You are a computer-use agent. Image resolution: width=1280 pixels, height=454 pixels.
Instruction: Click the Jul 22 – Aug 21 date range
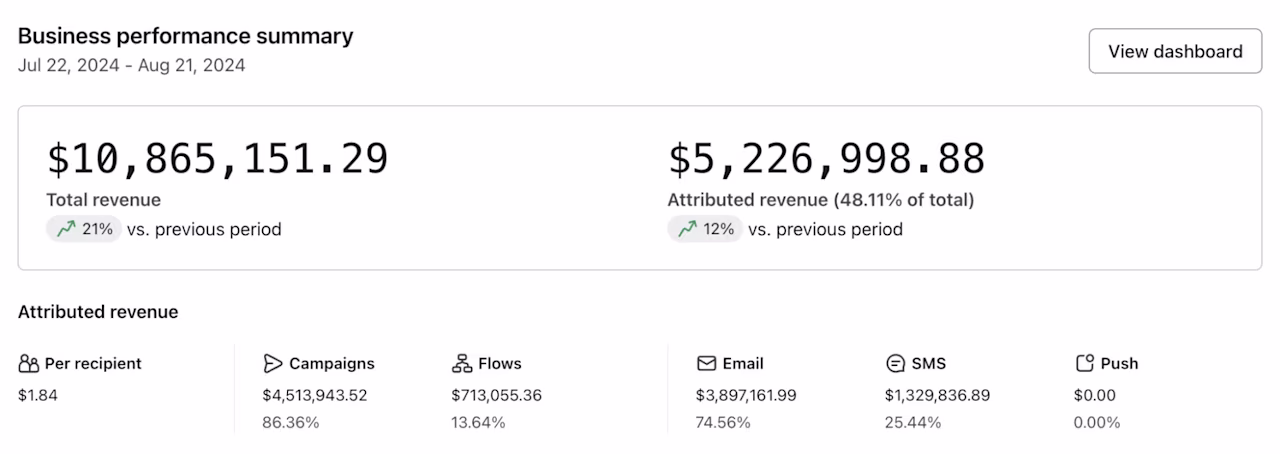[x=131, y=66]
